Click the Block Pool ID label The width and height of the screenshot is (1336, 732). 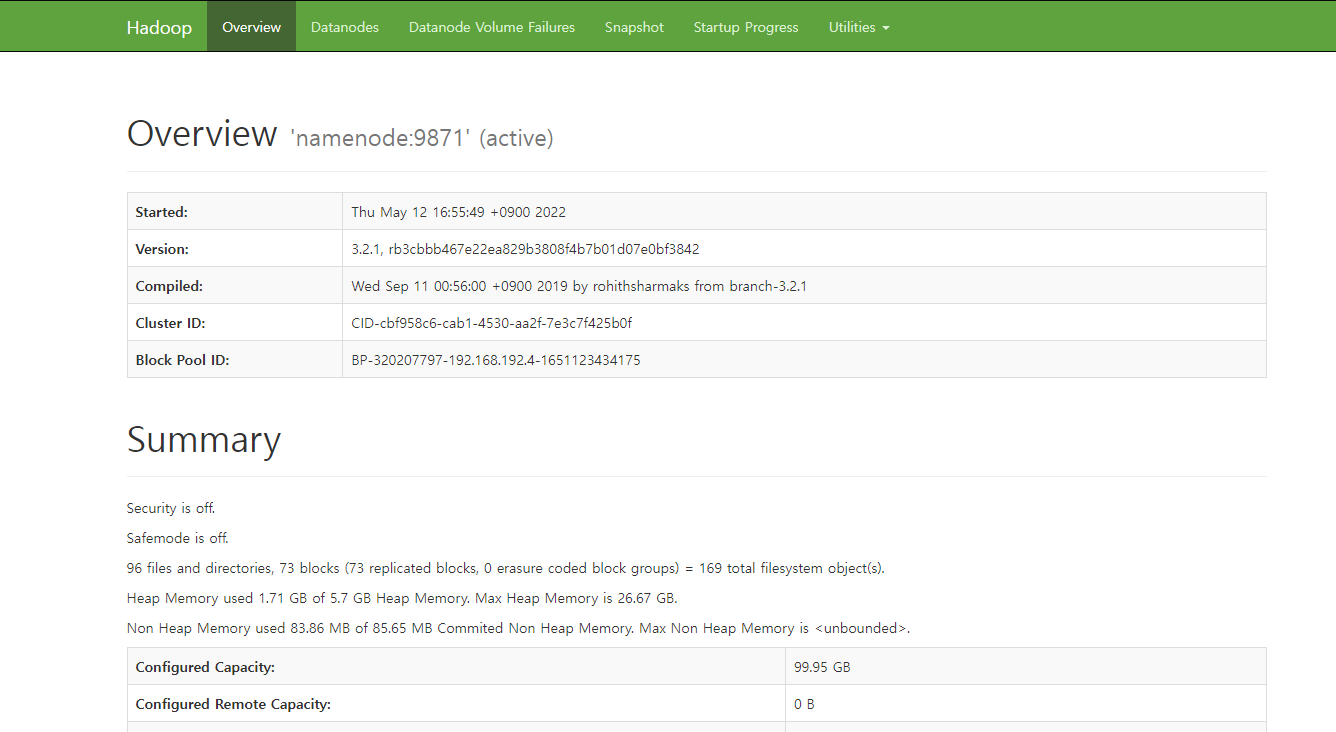[183, 360]
